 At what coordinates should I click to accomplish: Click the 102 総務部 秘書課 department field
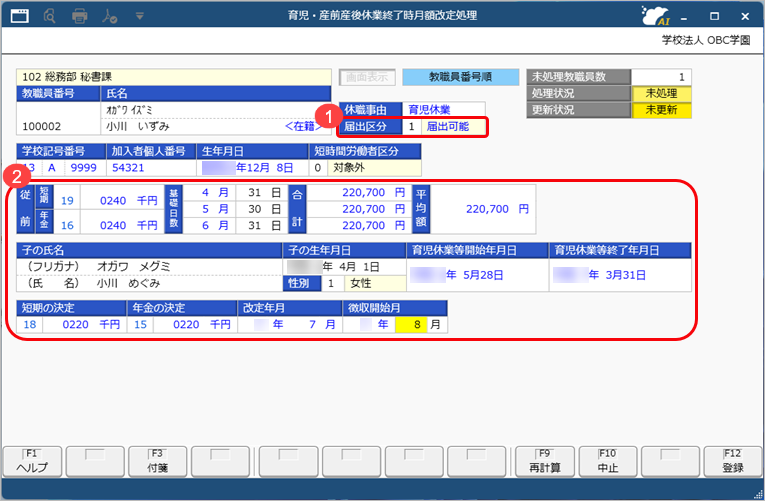click(174, 77)
